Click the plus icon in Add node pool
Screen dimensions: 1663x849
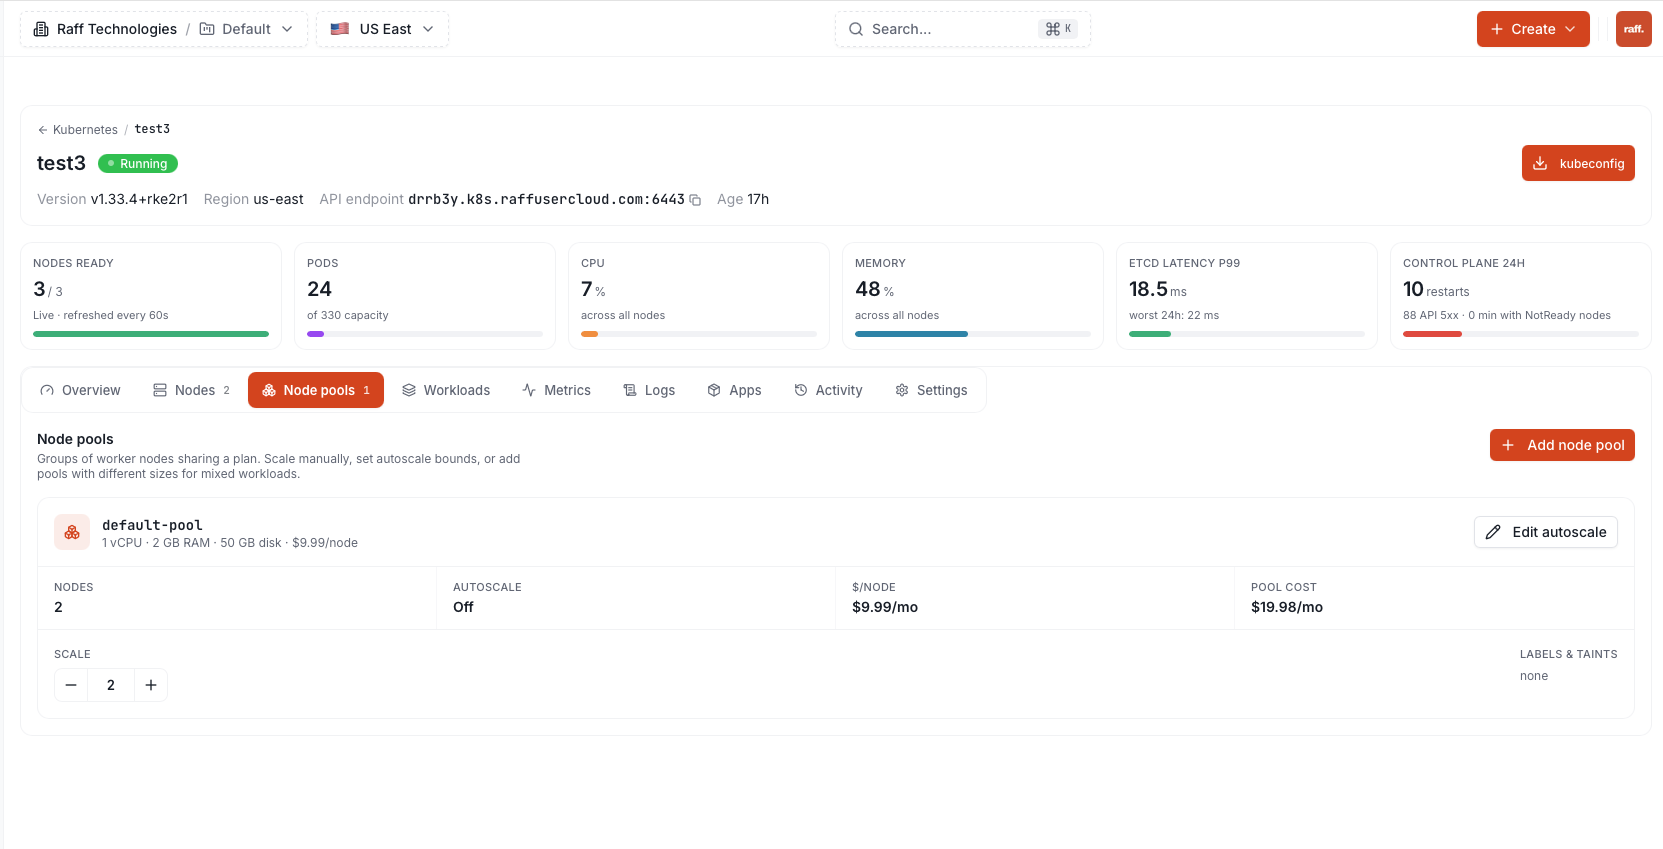(1508, 445)
